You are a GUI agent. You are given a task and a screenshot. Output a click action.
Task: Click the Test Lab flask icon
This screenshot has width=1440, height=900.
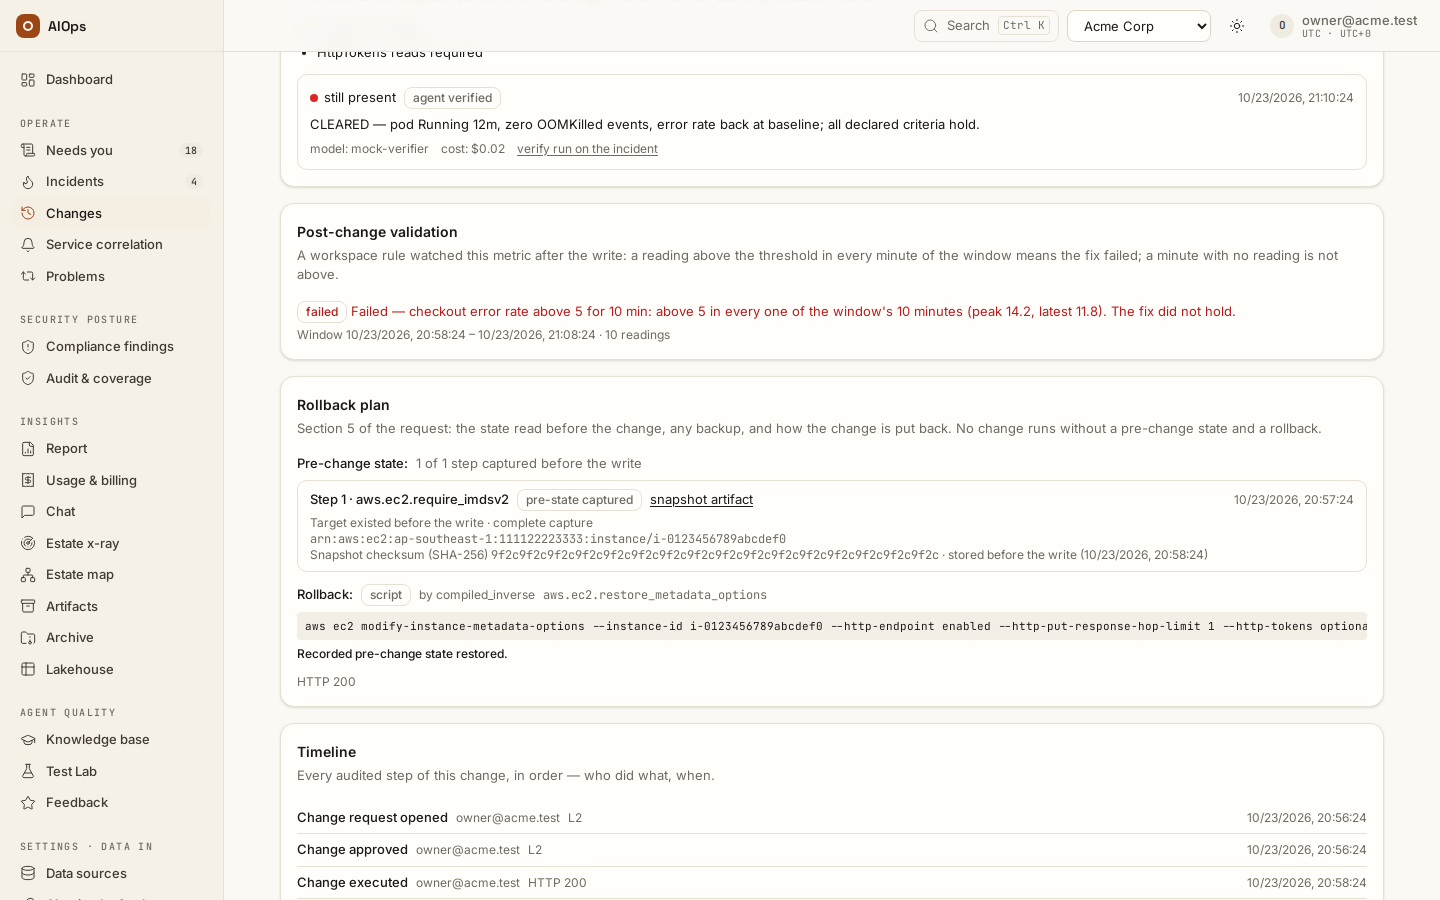(28, 772)
